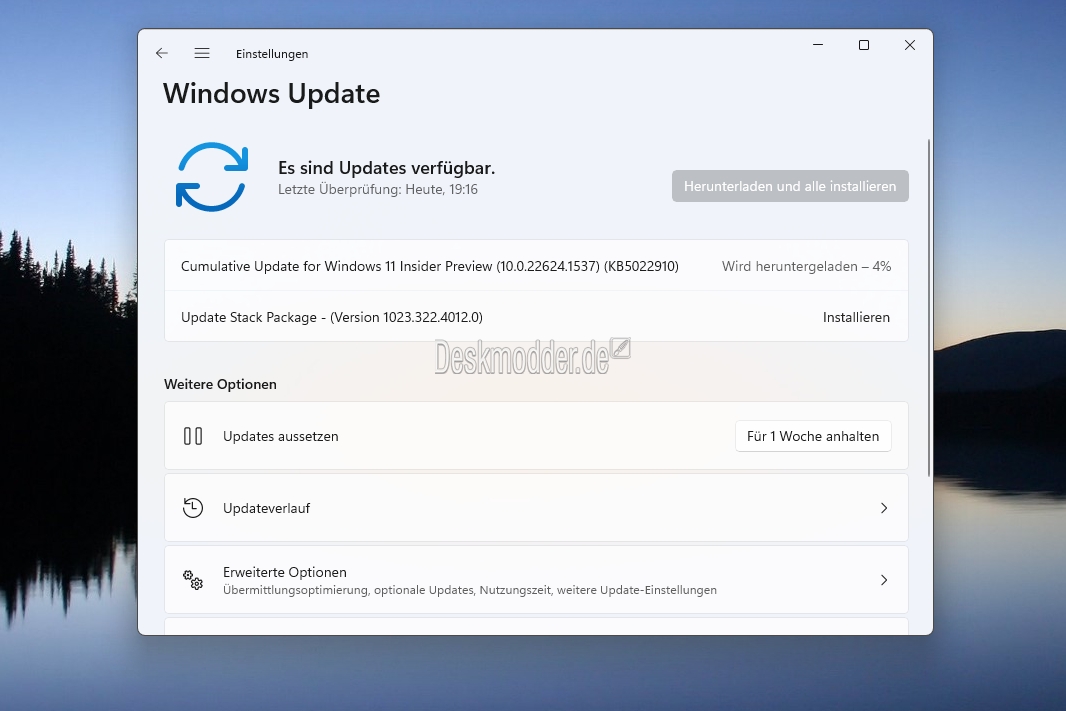The image size is (1066, 711).
Task: Click the blue update sync icon
Action: 212,177
